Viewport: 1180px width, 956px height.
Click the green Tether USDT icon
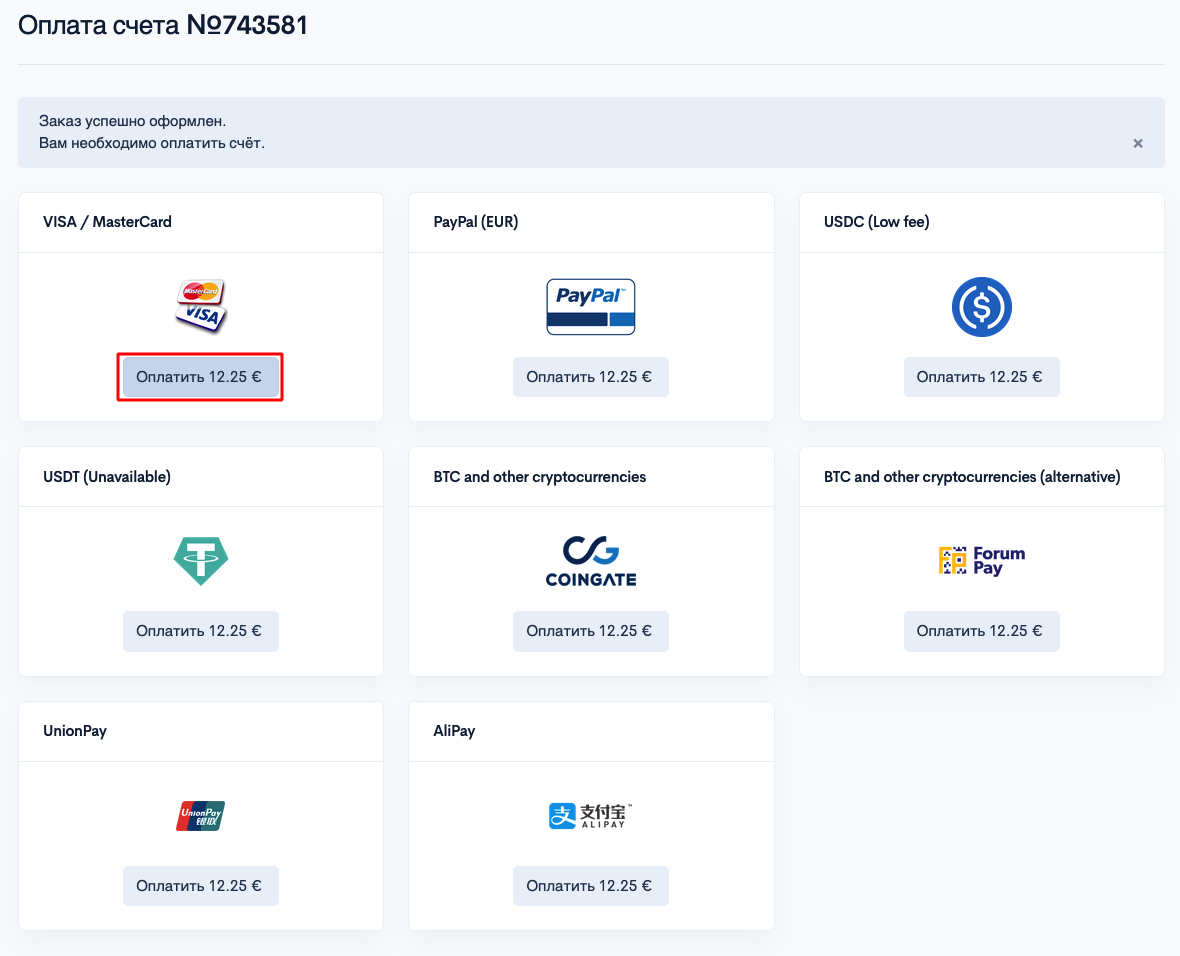[201, 561]
